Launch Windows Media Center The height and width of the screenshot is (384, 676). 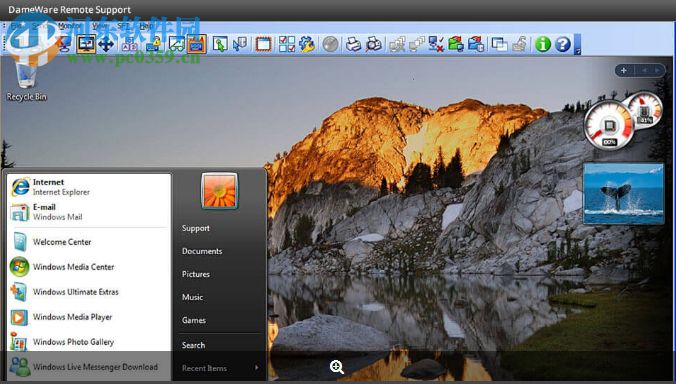coord(88,267)
